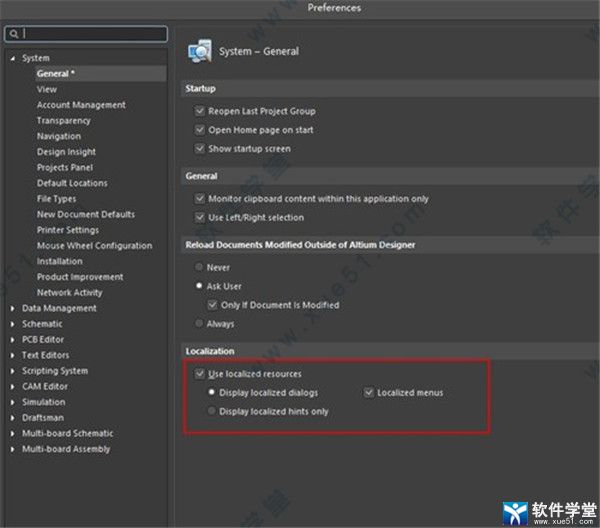600x528 pixels.
Task: Open the Installation settings page
Action: [59, 261]
